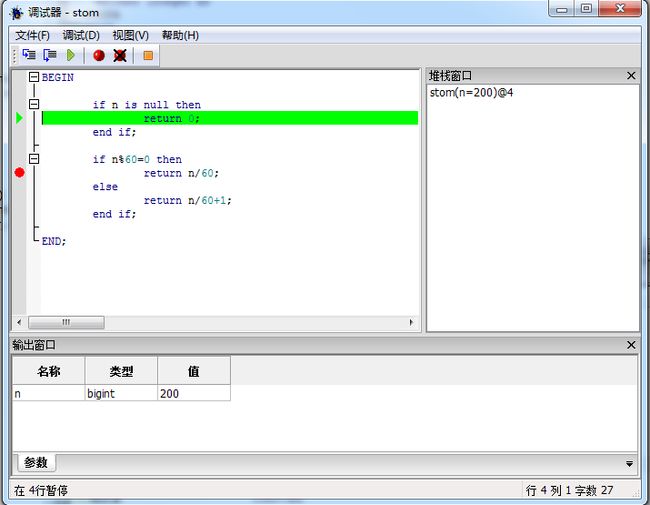Click the horizontal scrollbar left arrow
The width and height of the screenshot is (650, 505).
coord(19,322)
